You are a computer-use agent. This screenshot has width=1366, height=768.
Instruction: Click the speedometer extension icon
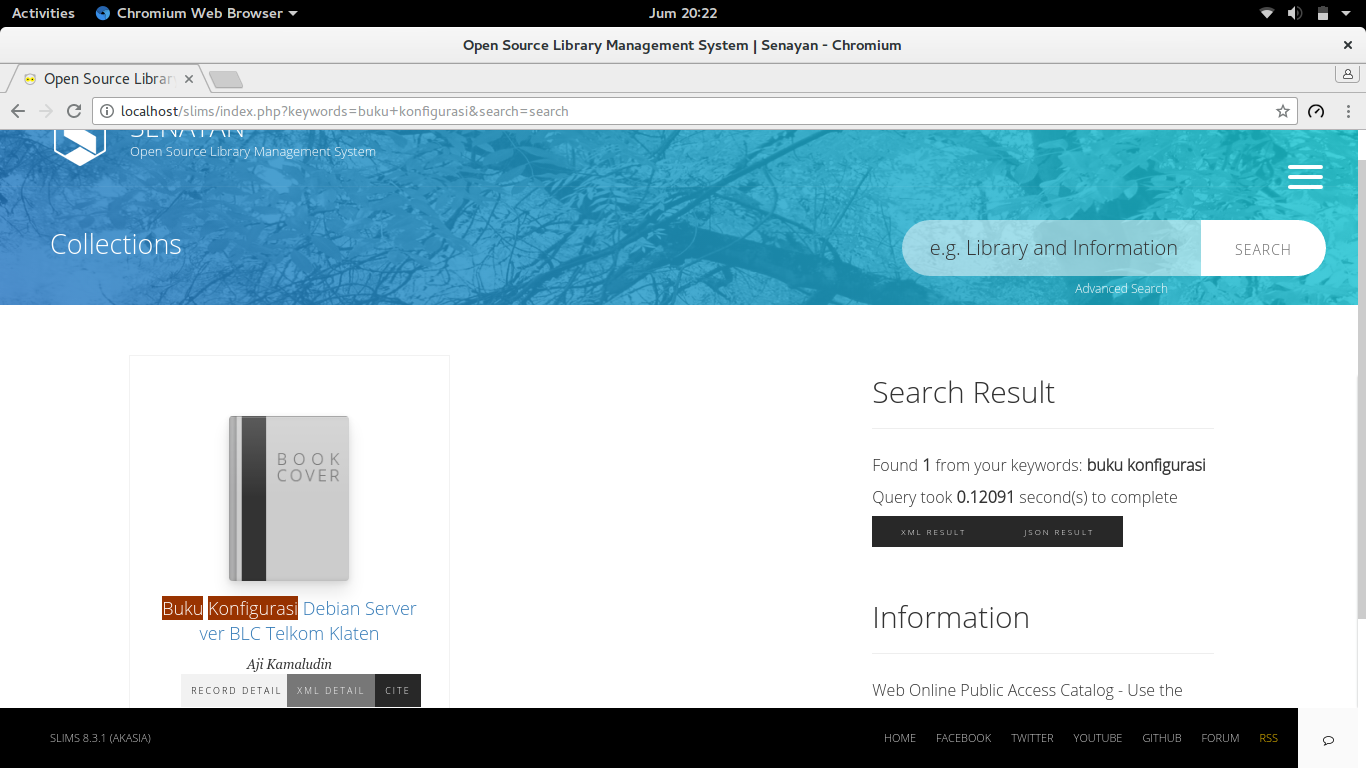click(x=1316, y=111)
